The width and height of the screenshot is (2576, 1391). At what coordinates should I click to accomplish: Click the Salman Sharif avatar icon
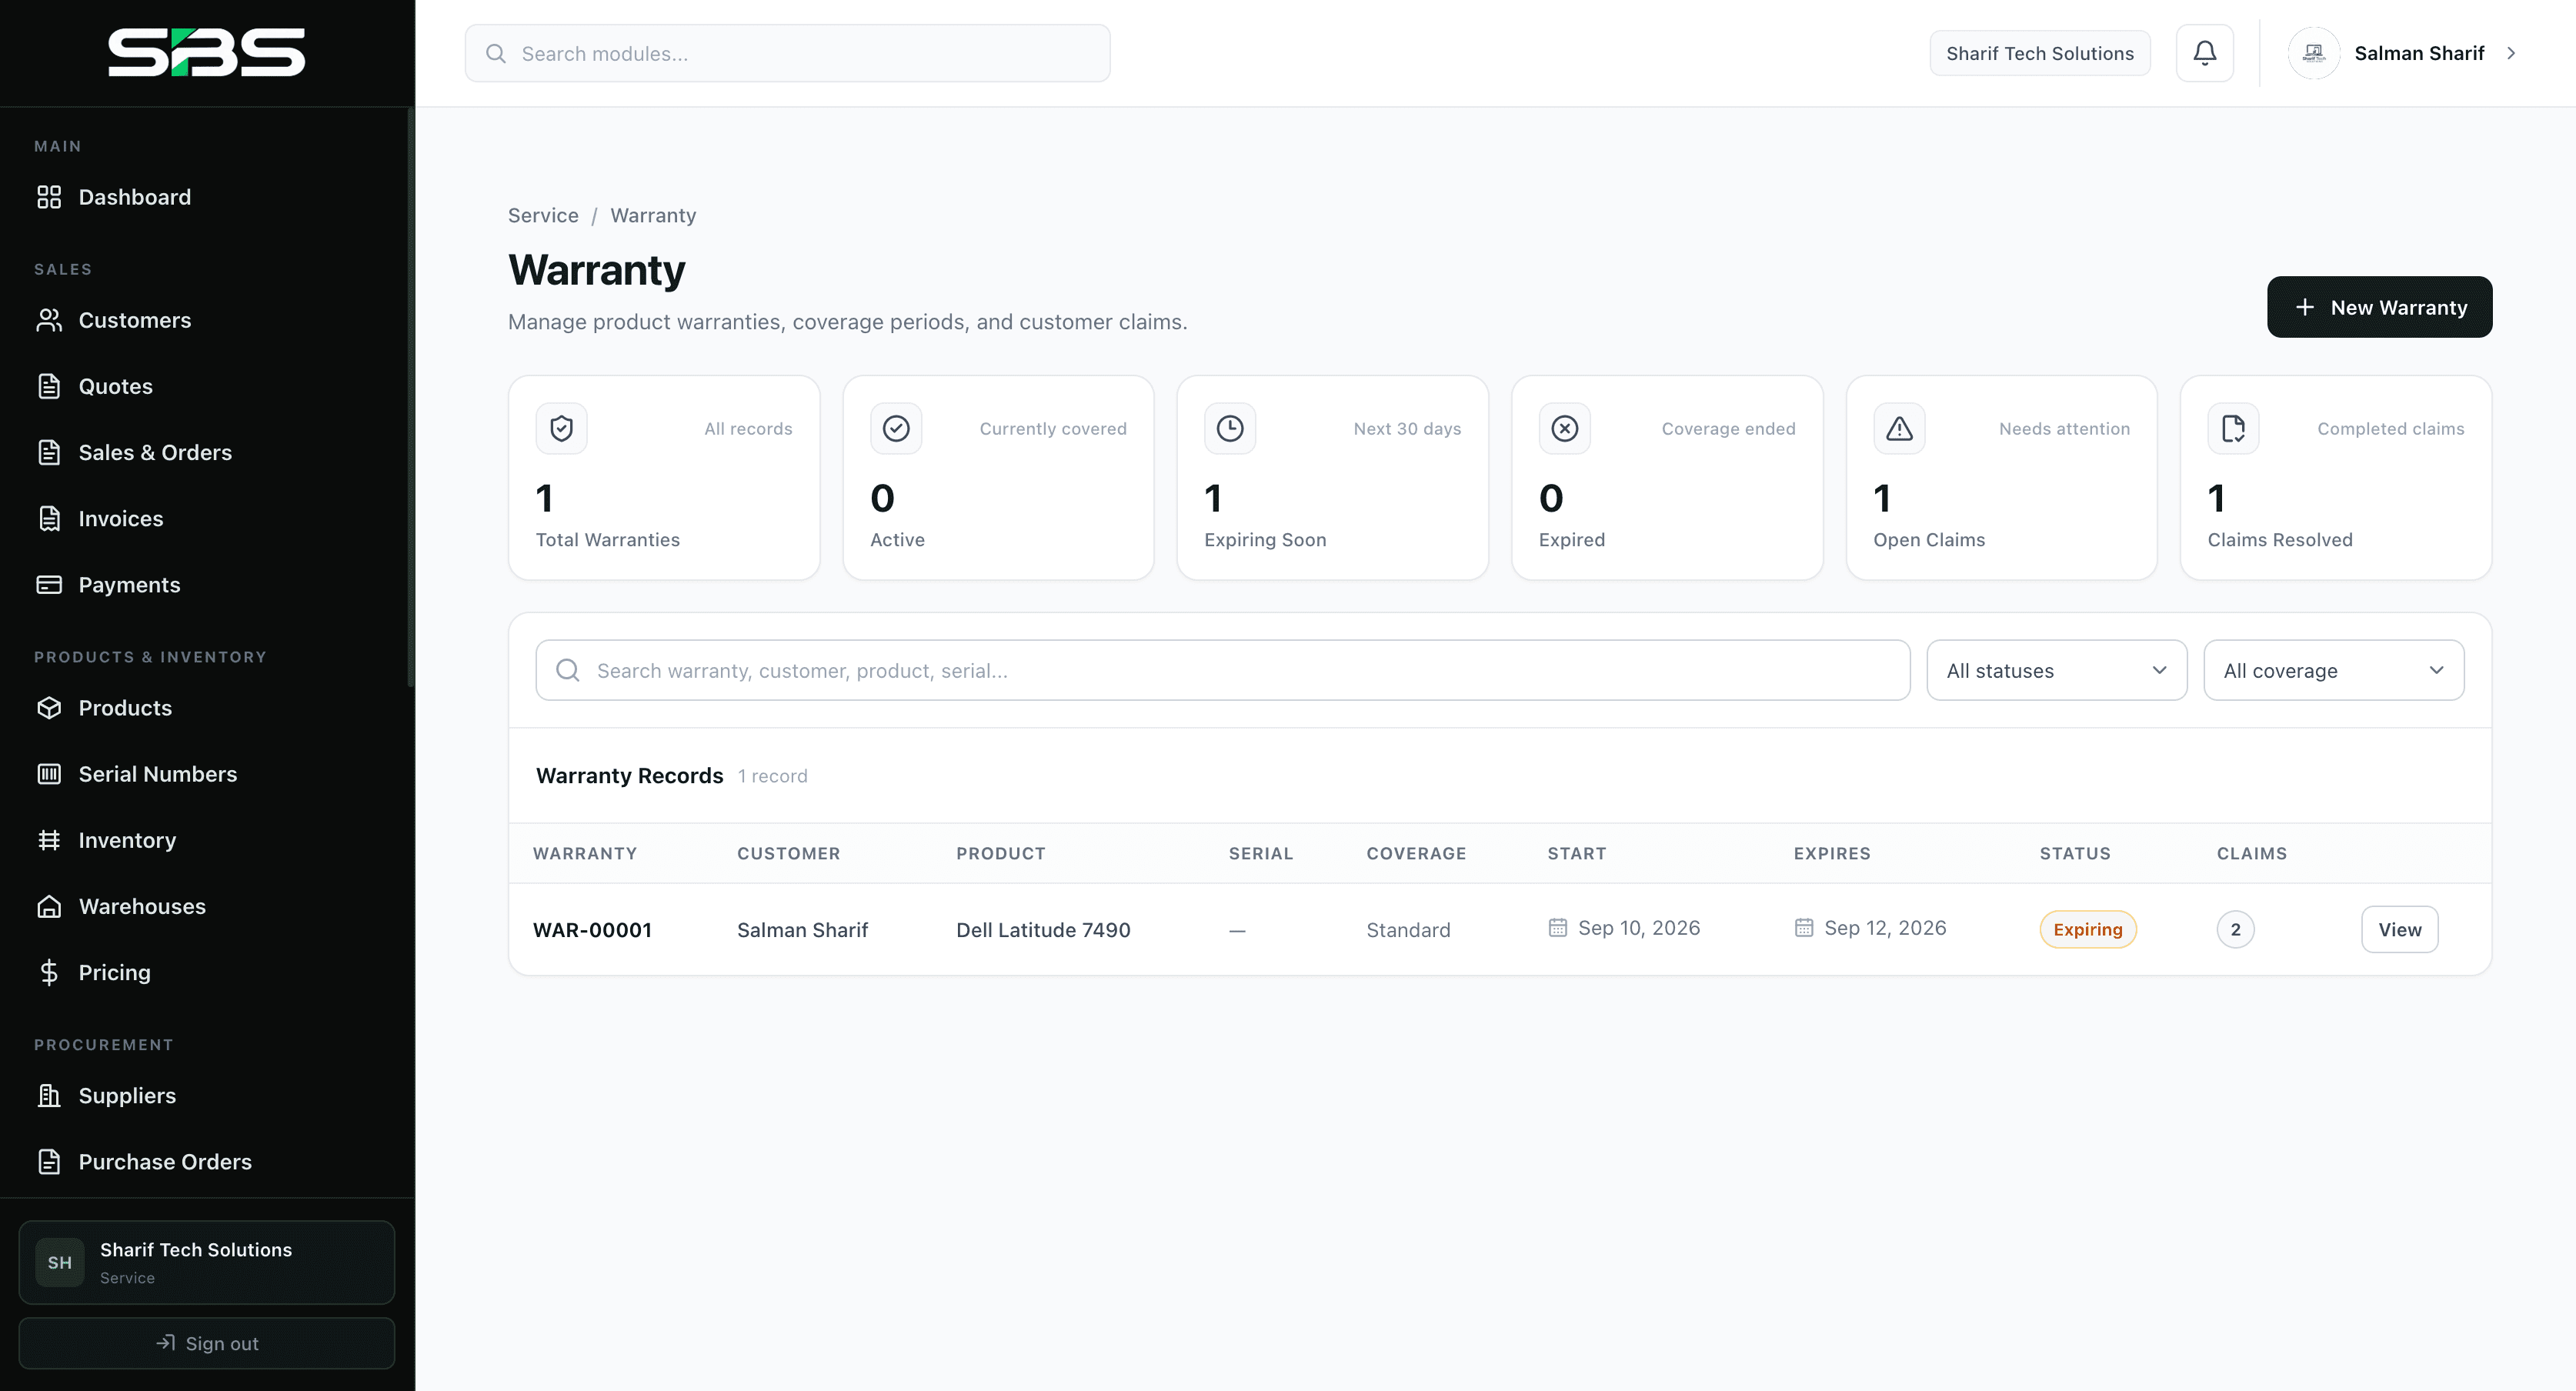coord(2313,53)
